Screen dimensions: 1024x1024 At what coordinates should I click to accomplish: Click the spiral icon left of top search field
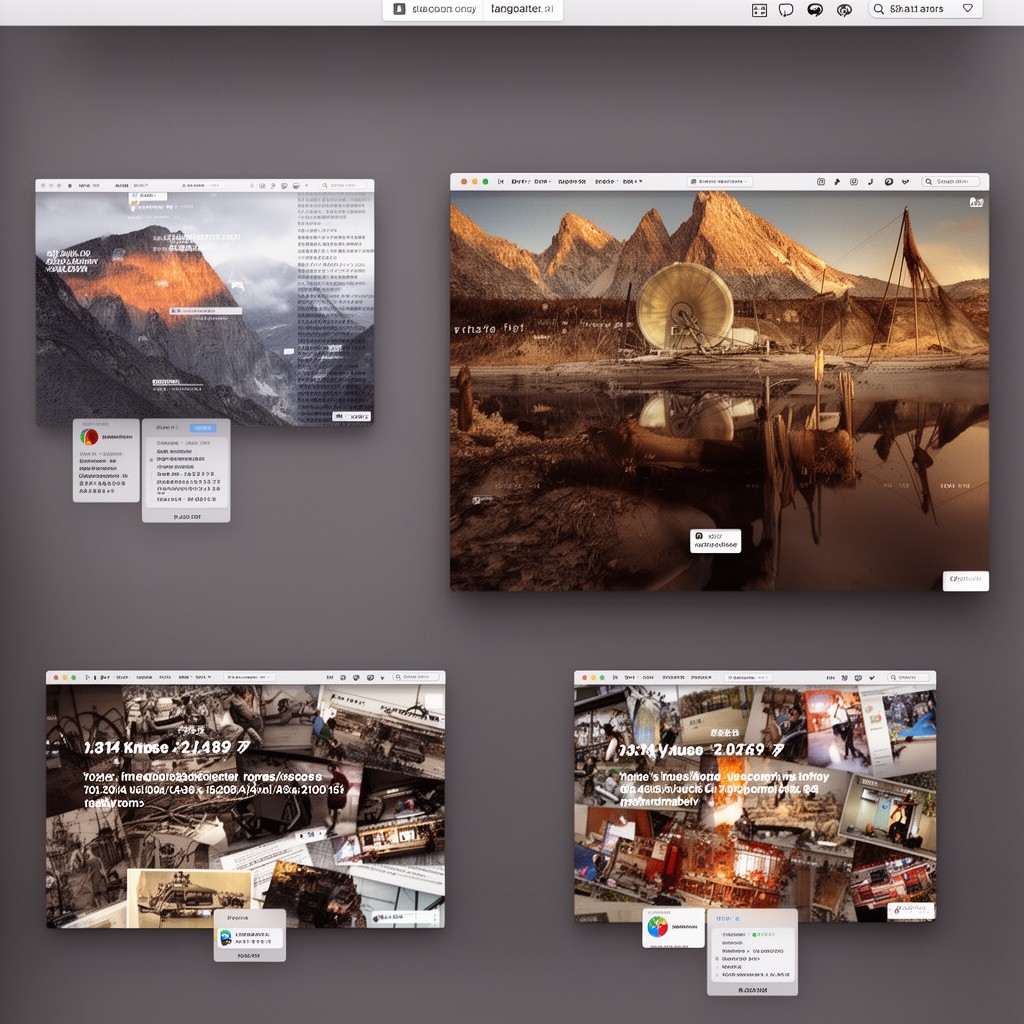[844, 10]
